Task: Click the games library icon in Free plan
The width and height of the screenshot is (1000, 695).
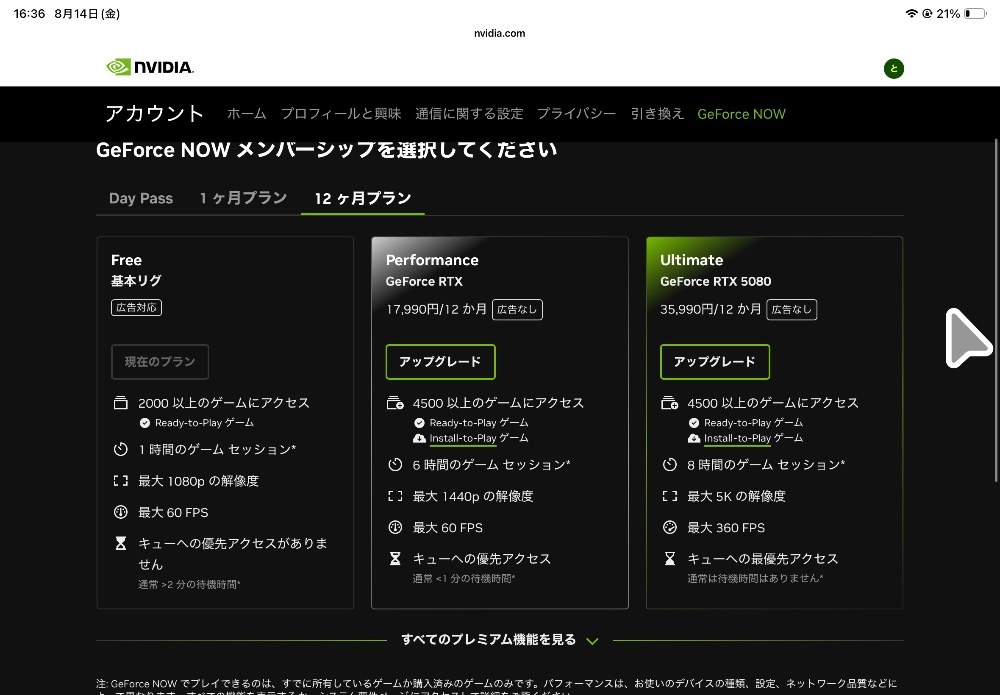Action: (121, 403)
